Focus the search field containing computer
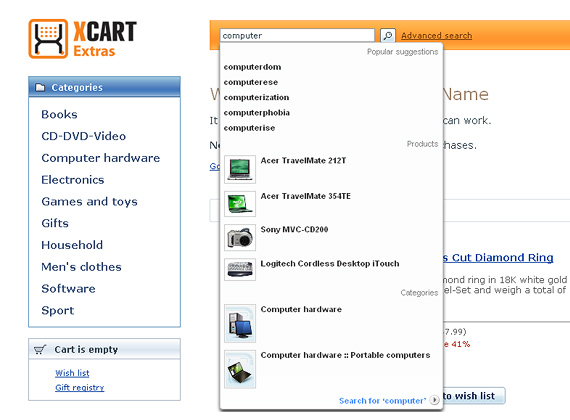The width and height of the screenshot is (570, 420). (x=297, y=36)
